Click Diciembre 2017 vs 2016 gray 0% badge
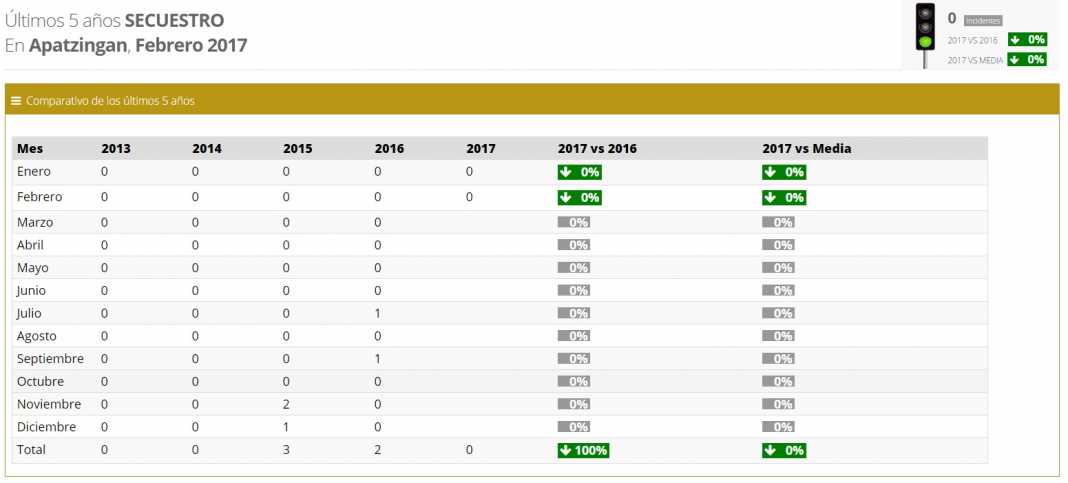The image size is (1068, 483). [574, 427]
